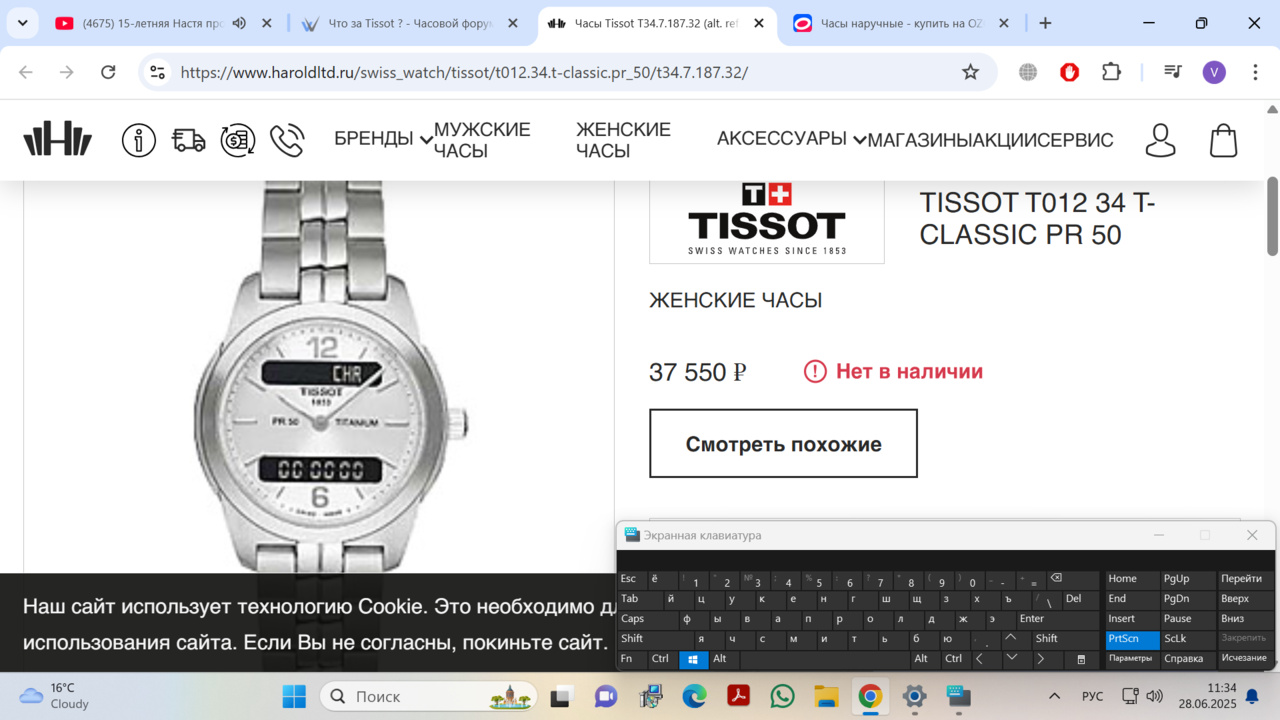Click the phone callback icon
1280x720 pixels.
pyautogui.click(x=287, y=140)
